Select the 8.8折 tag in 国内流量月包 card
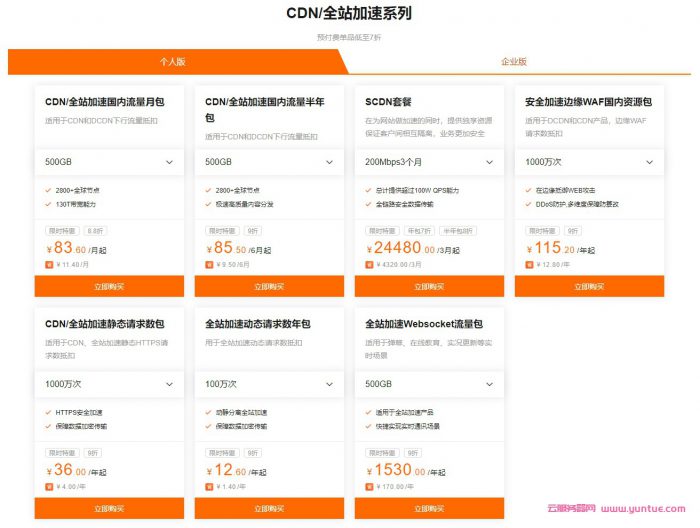Screen dimensions: 700x528 point(95,230)
